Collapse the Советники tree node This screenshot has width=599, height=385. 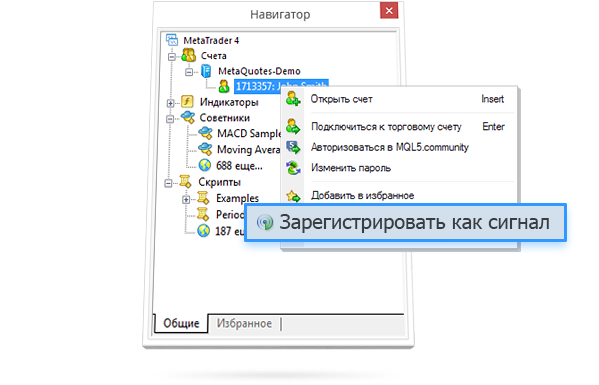pyautogui.click(x=170, y=119)
